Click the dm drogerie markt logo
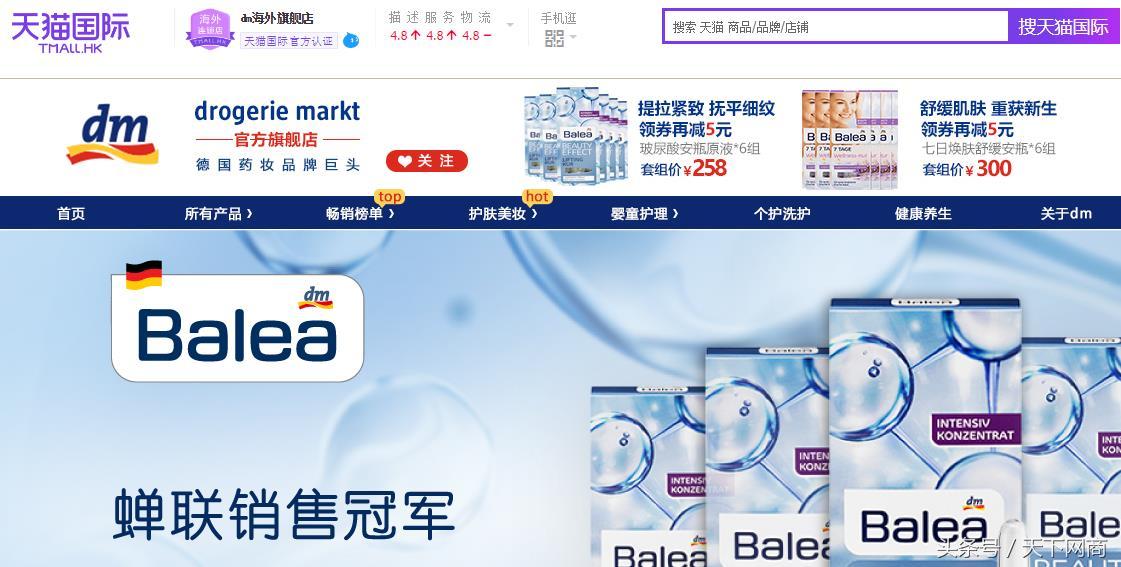 112,134
